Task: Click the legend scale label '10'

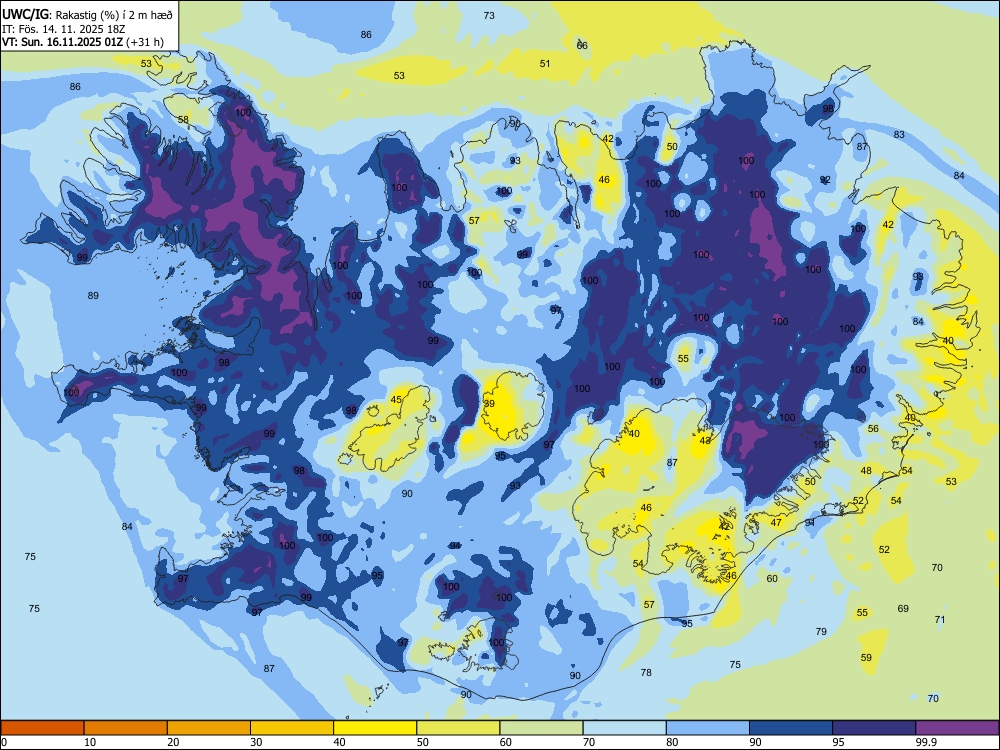Action: pyautogui.click(x=90, y=742)
